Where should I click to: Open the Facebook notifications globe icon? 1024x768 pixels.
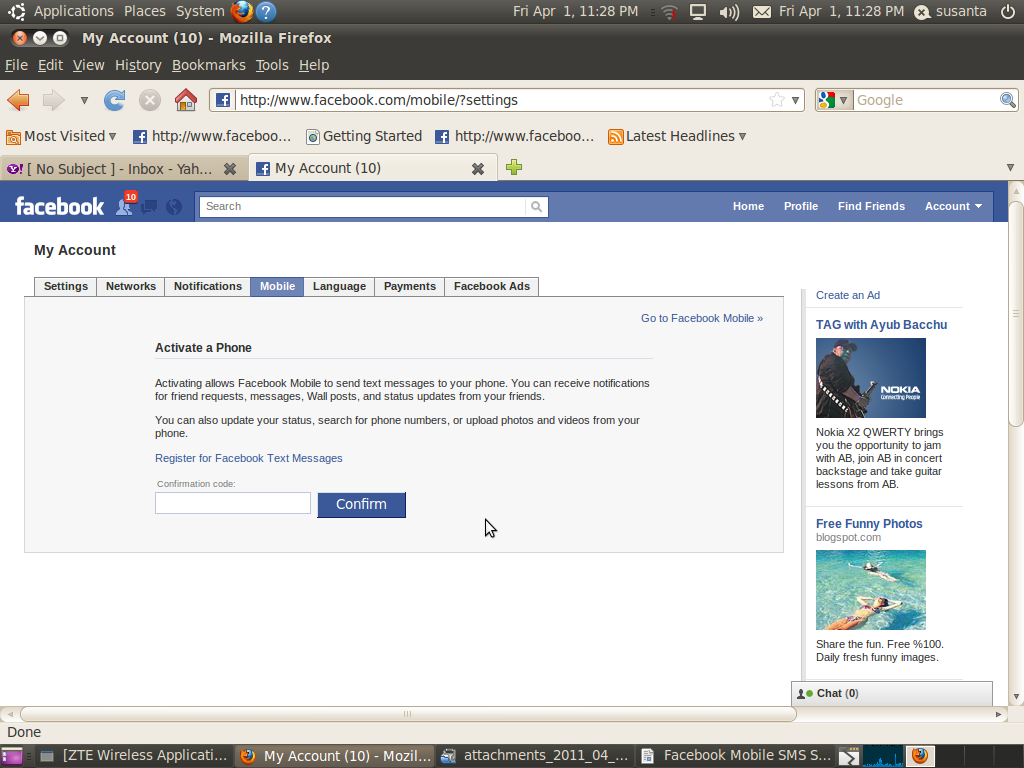point(173,207)
